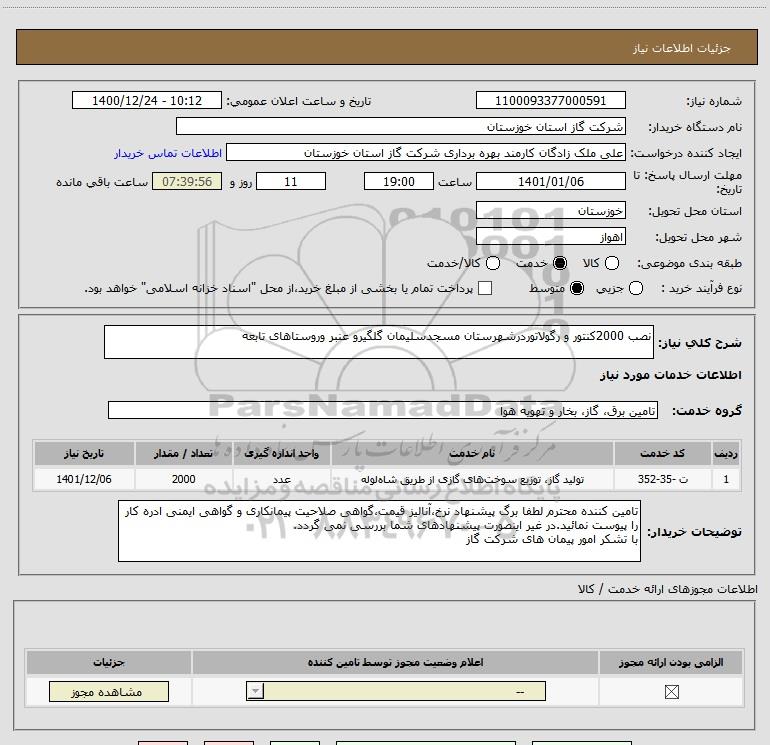Click the need date cell 1401/12/06
The height and width of the screenshot is (745, 770).
coord(84,479)
